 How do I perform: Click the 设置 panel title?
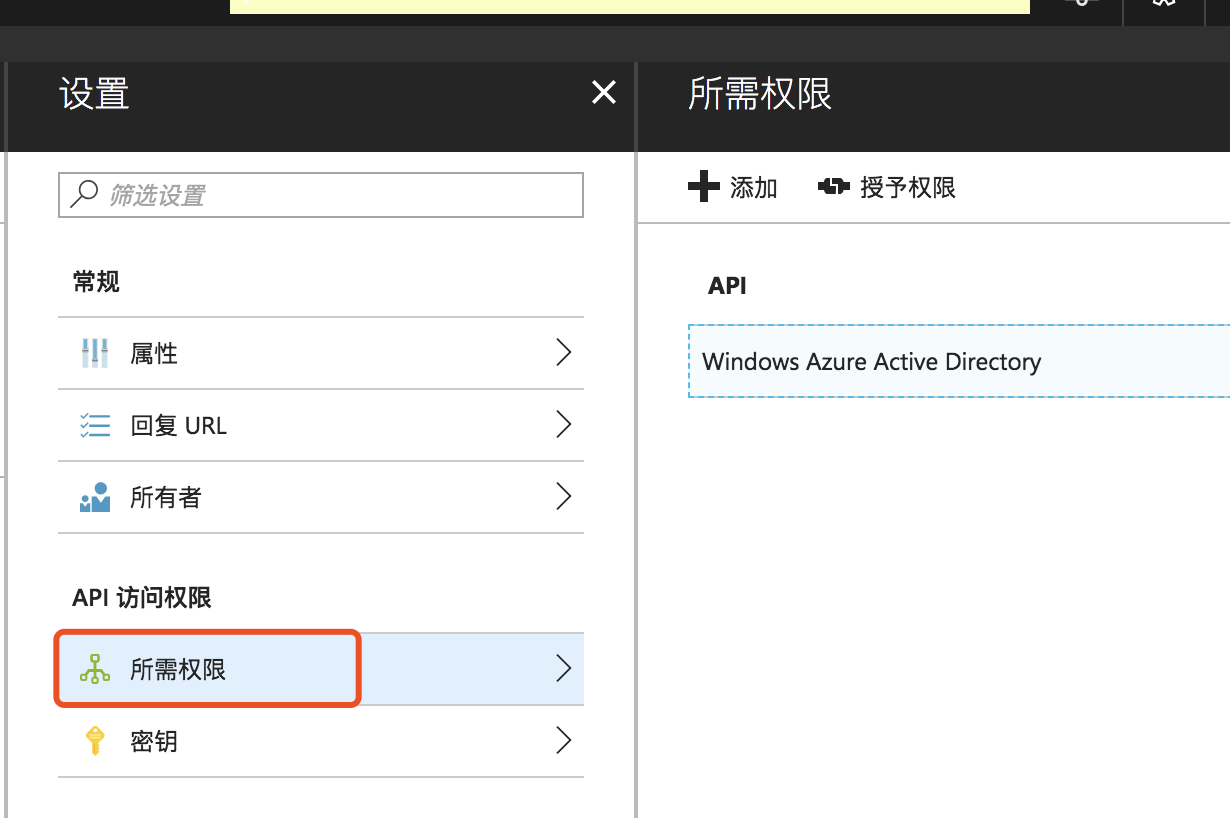point(94,94)
